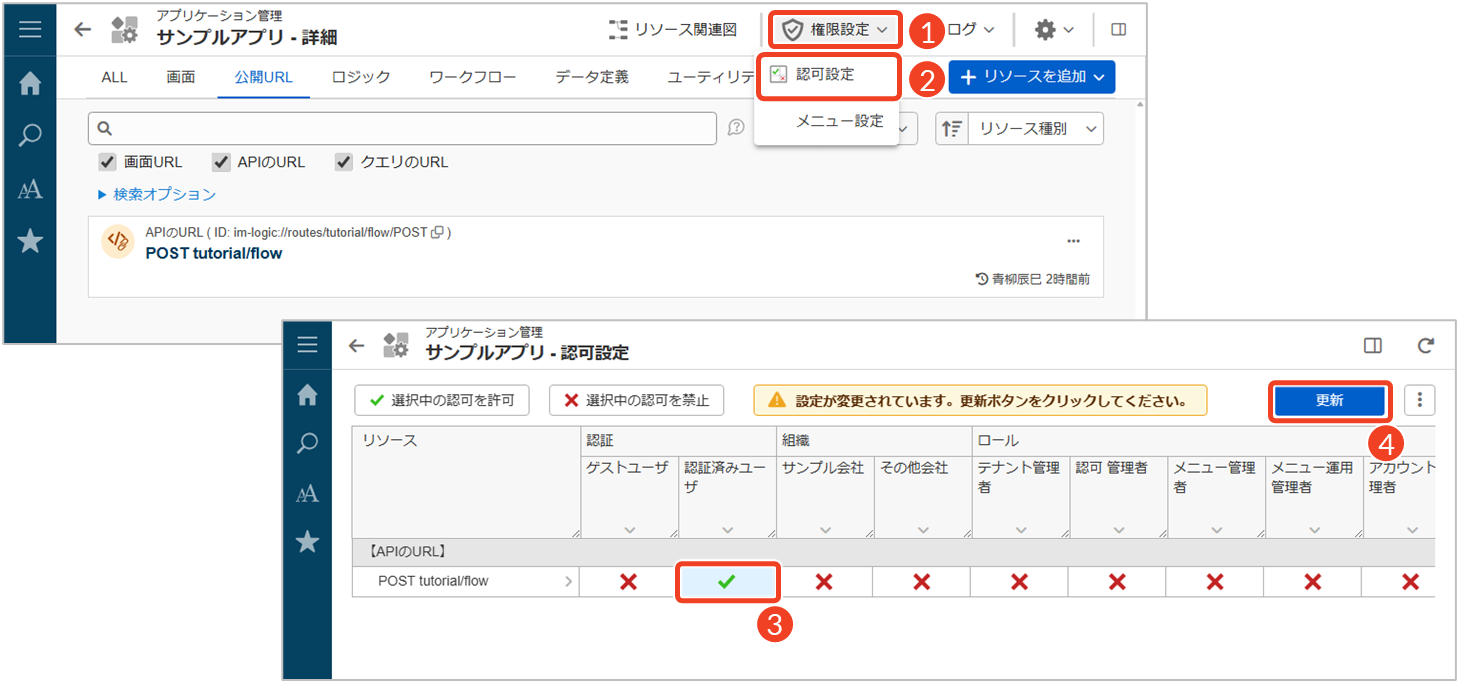Image resolution: width=1459 pixels, height=685 pixels.
Task: Click the sort order icon beside リソース種別
Action: [x=951, y=129]
